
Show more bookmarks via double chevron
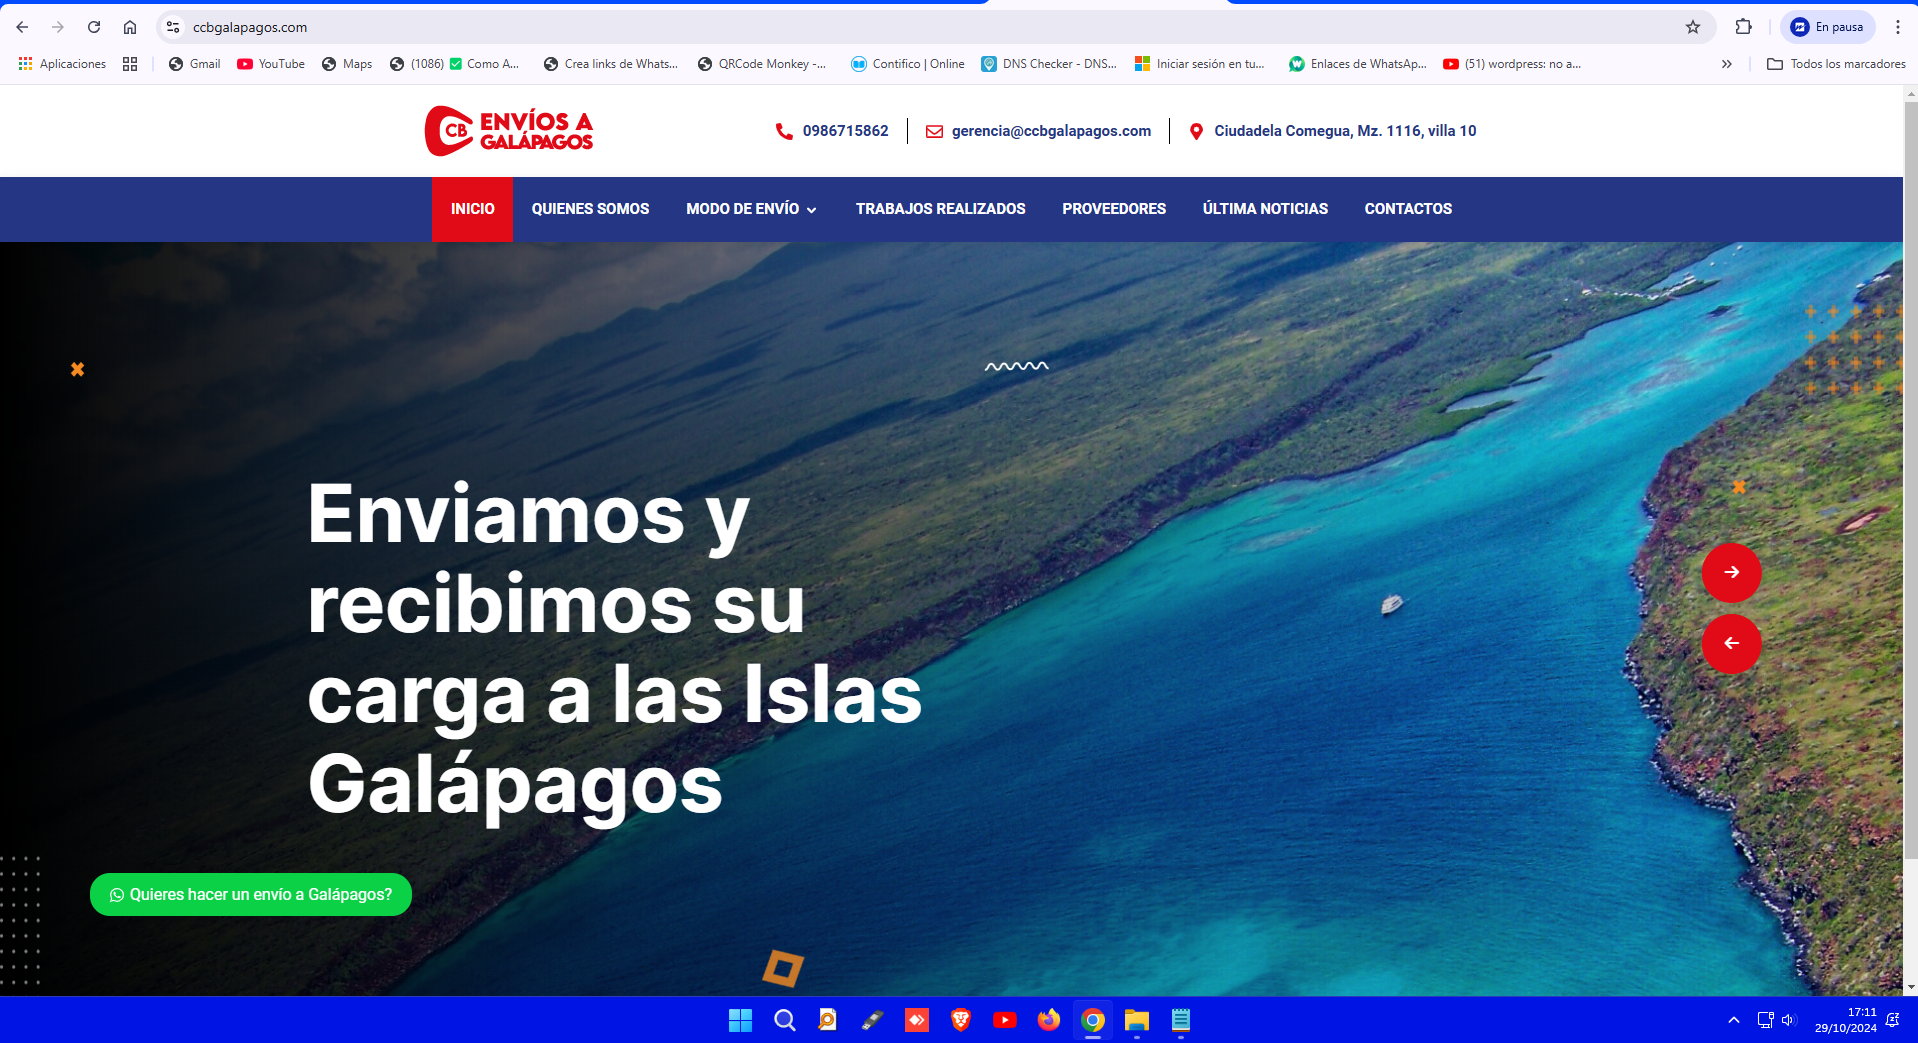pyautogui.click(x=1726, y=64)
